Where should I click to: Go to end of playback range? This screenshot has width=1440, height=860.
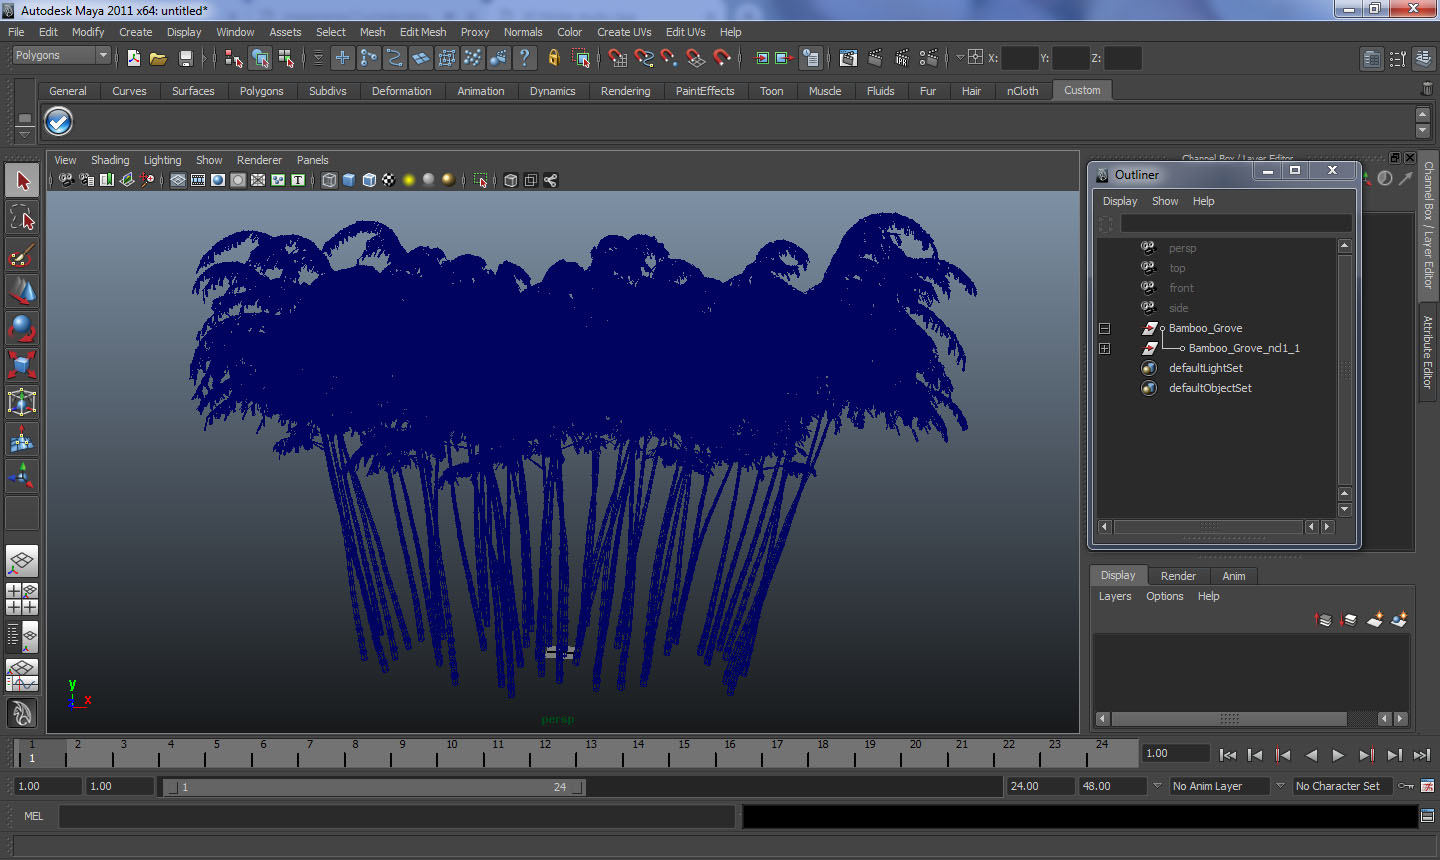tap(1422, 755)
